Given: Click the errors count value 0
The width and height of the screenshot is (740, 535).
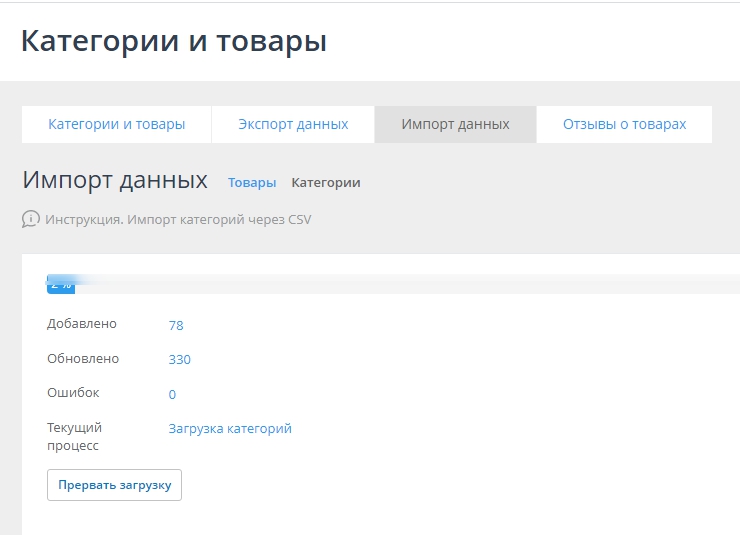Looking at the screenshot, I should [172, 395].
